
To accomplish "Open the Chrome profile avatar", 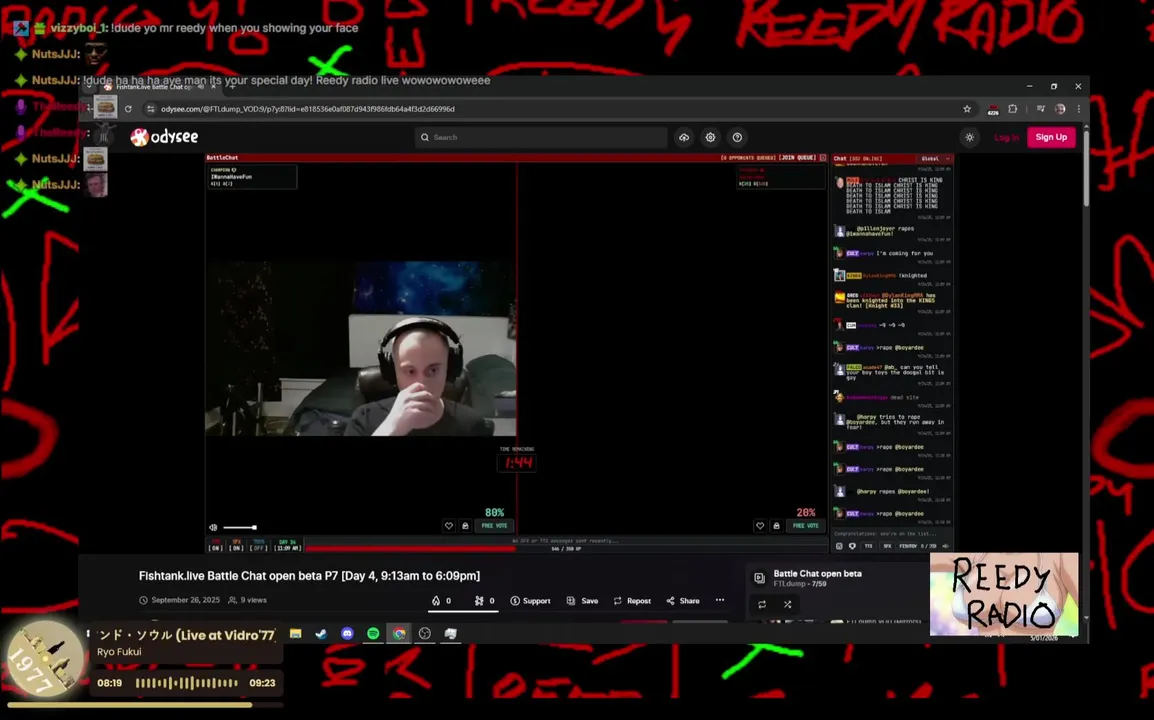I will pyautogui.click(x=1060, y=109).
